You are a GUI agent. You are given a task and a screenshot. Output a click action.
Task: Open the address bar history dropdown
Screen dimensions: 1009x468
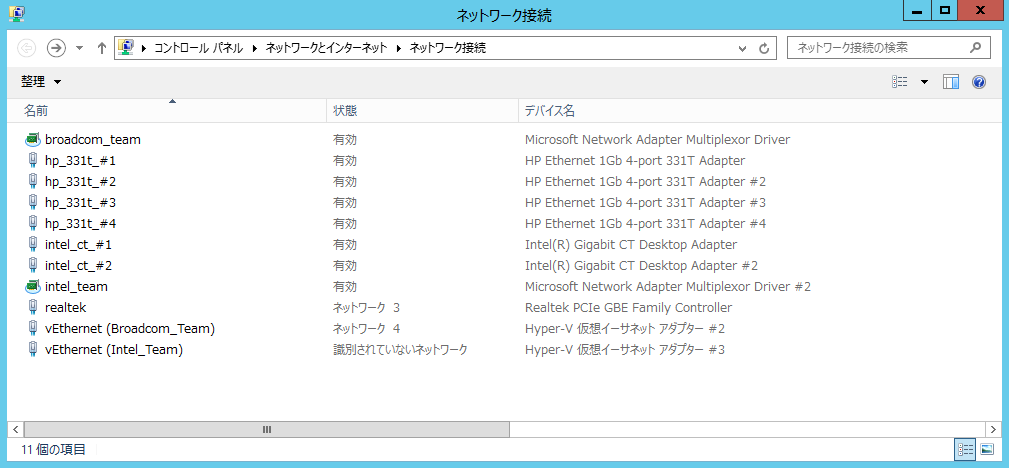coord(743,48)
